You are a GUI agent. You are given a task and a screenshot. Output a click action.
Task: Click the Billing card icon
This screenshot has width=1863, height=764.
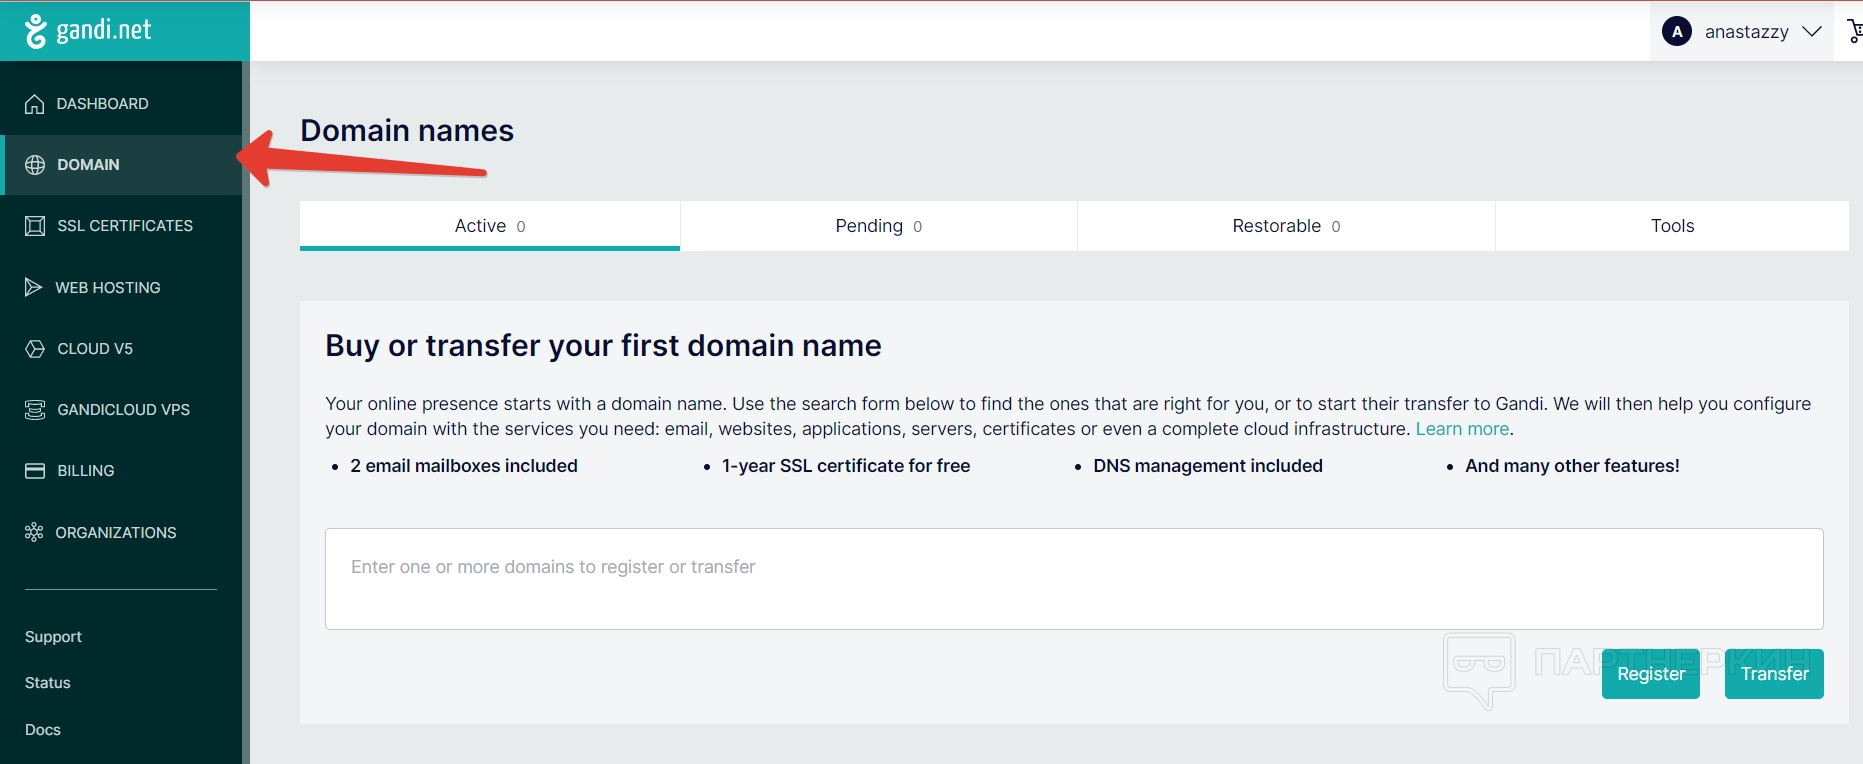[x=35, y=471]
